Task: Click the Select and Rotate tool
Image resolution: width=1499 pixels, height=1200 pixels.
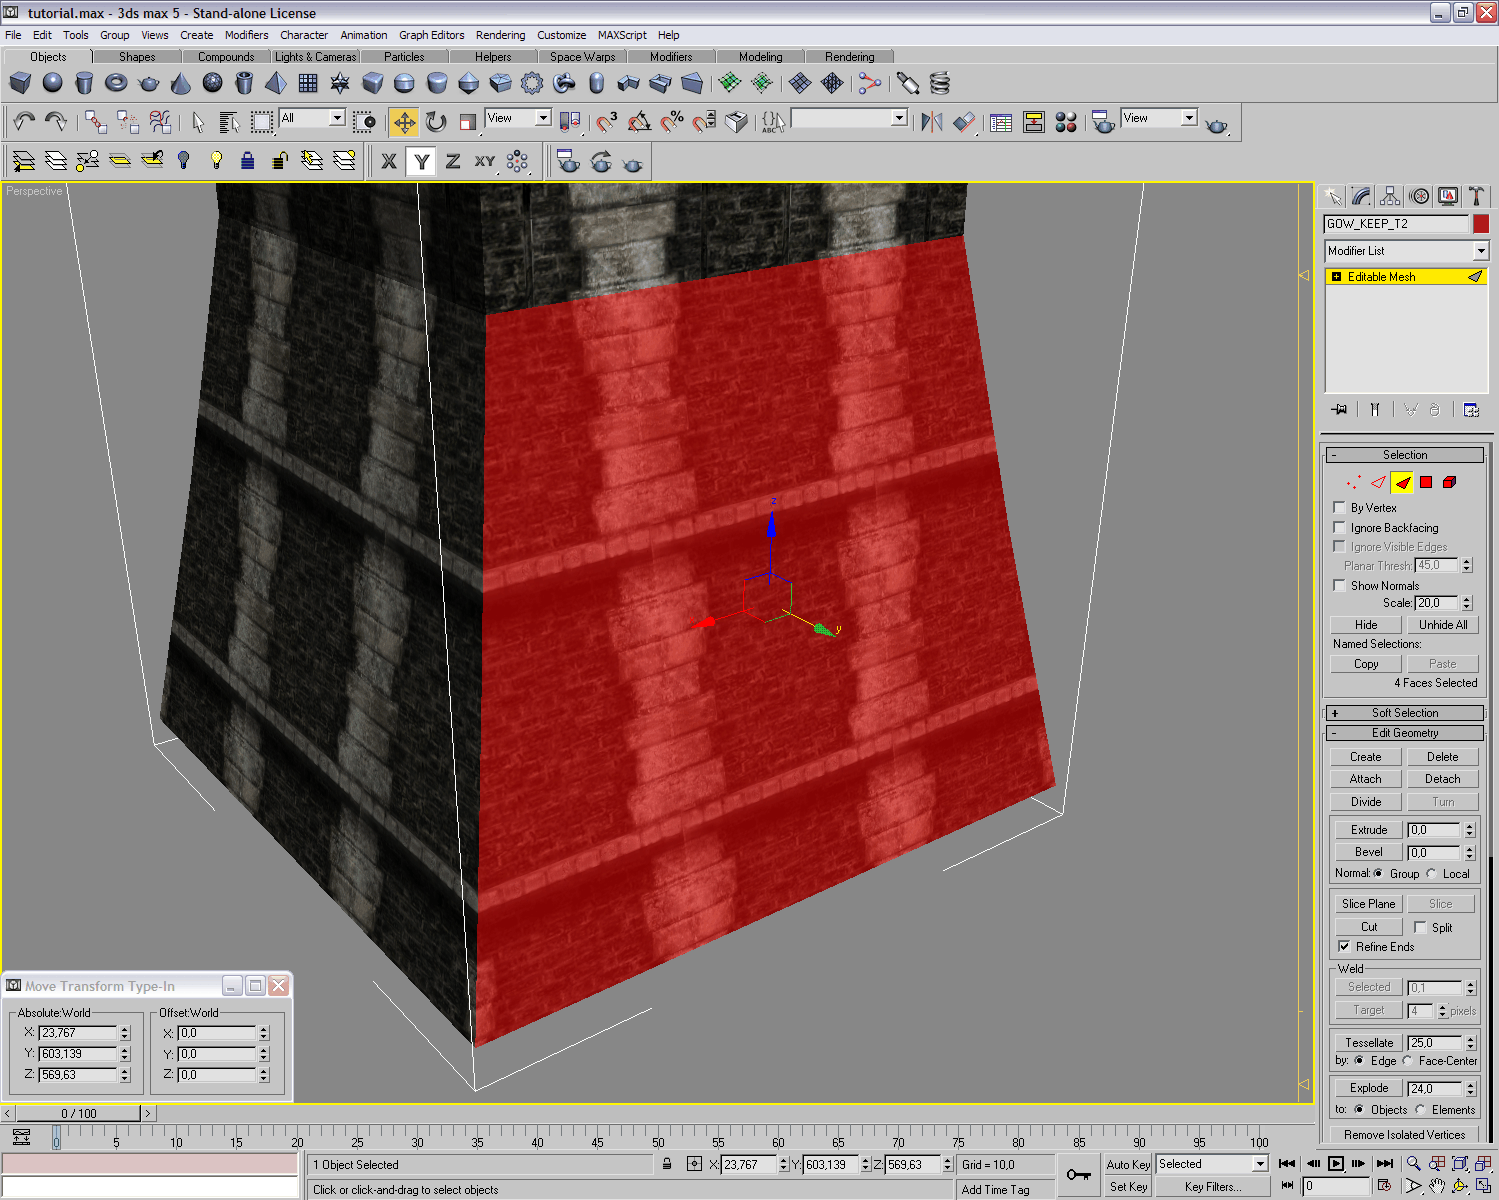Action: [436, 122]
